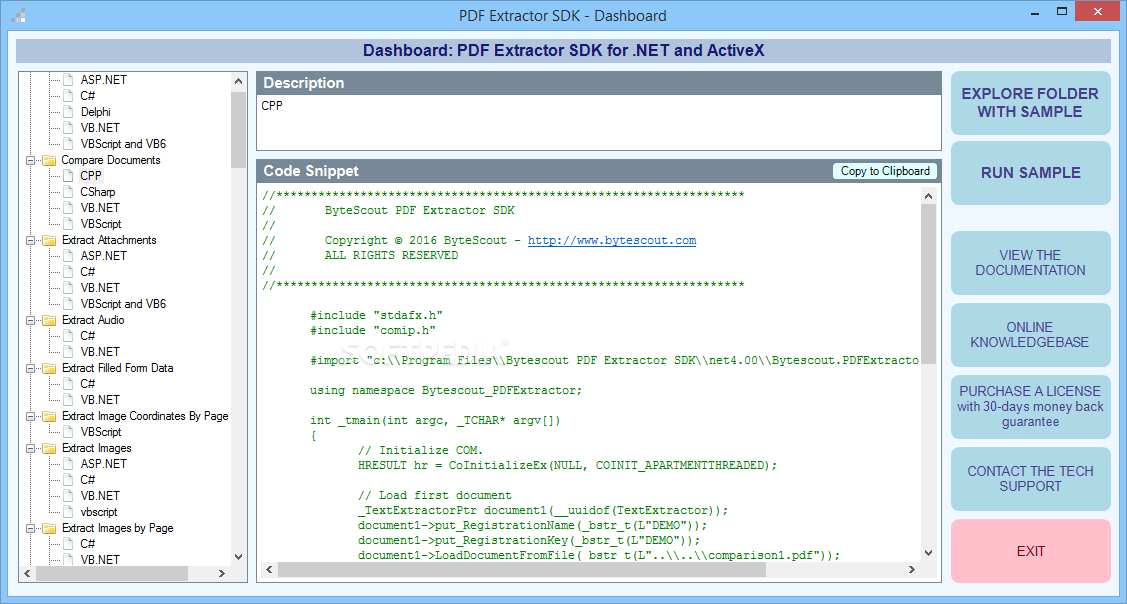This screenshot has height=604, width=1127.
Task: Click the Extract Filled Form Data folder icon
Action: pyautogui.click(x=49, y=368)
